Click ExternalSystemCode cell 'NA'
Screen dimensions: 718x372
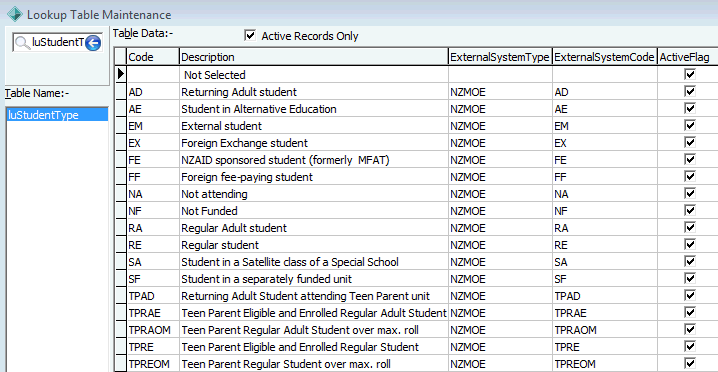[604, 194]
